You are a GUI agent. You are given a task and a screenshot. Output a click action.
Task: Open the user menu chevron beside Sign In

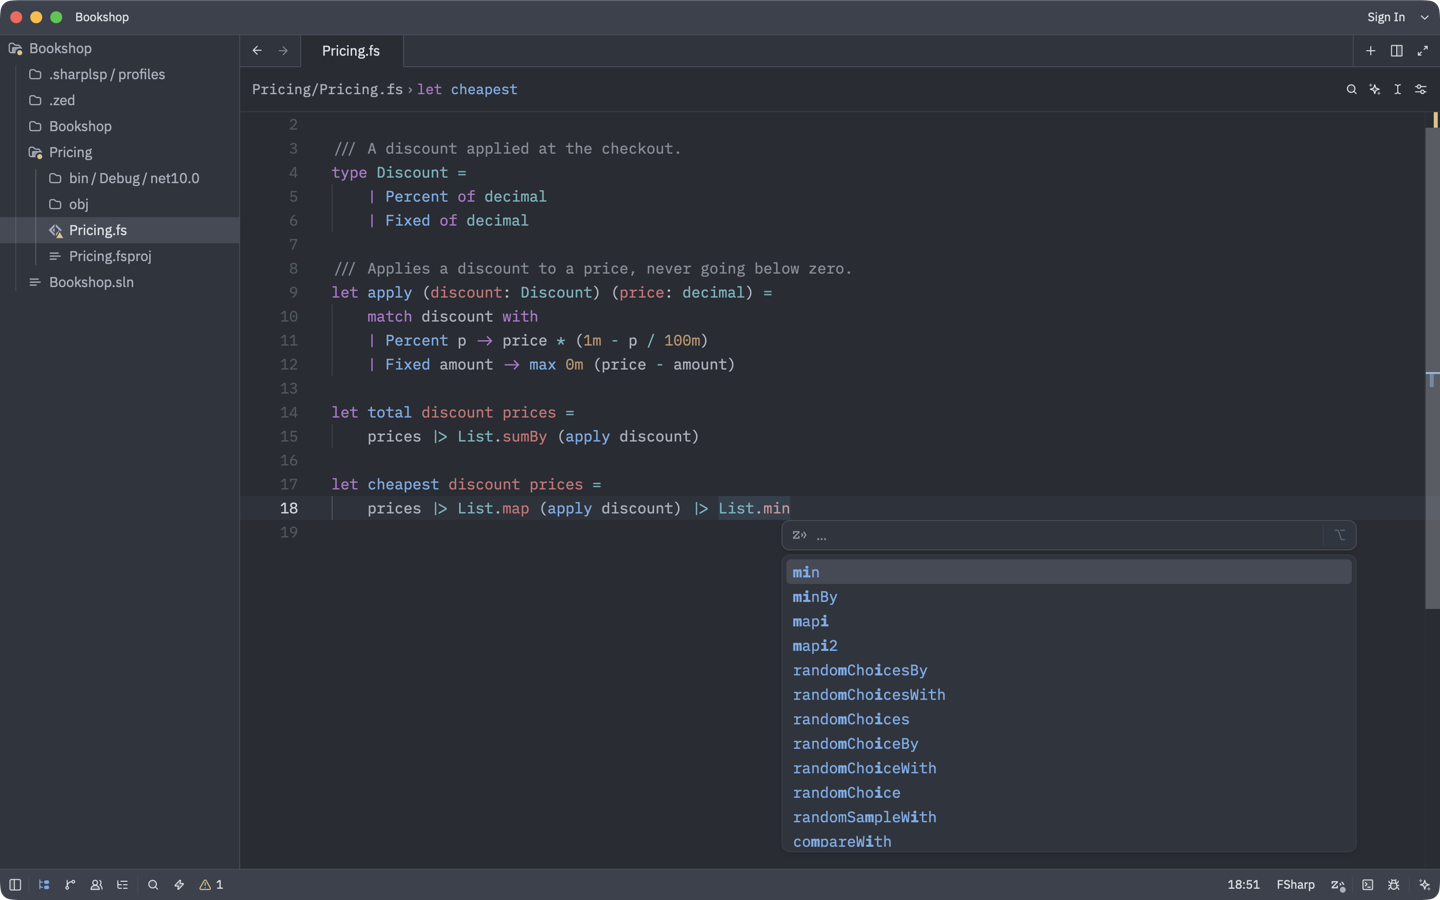pyautogui.click(x=1424, y=17)
